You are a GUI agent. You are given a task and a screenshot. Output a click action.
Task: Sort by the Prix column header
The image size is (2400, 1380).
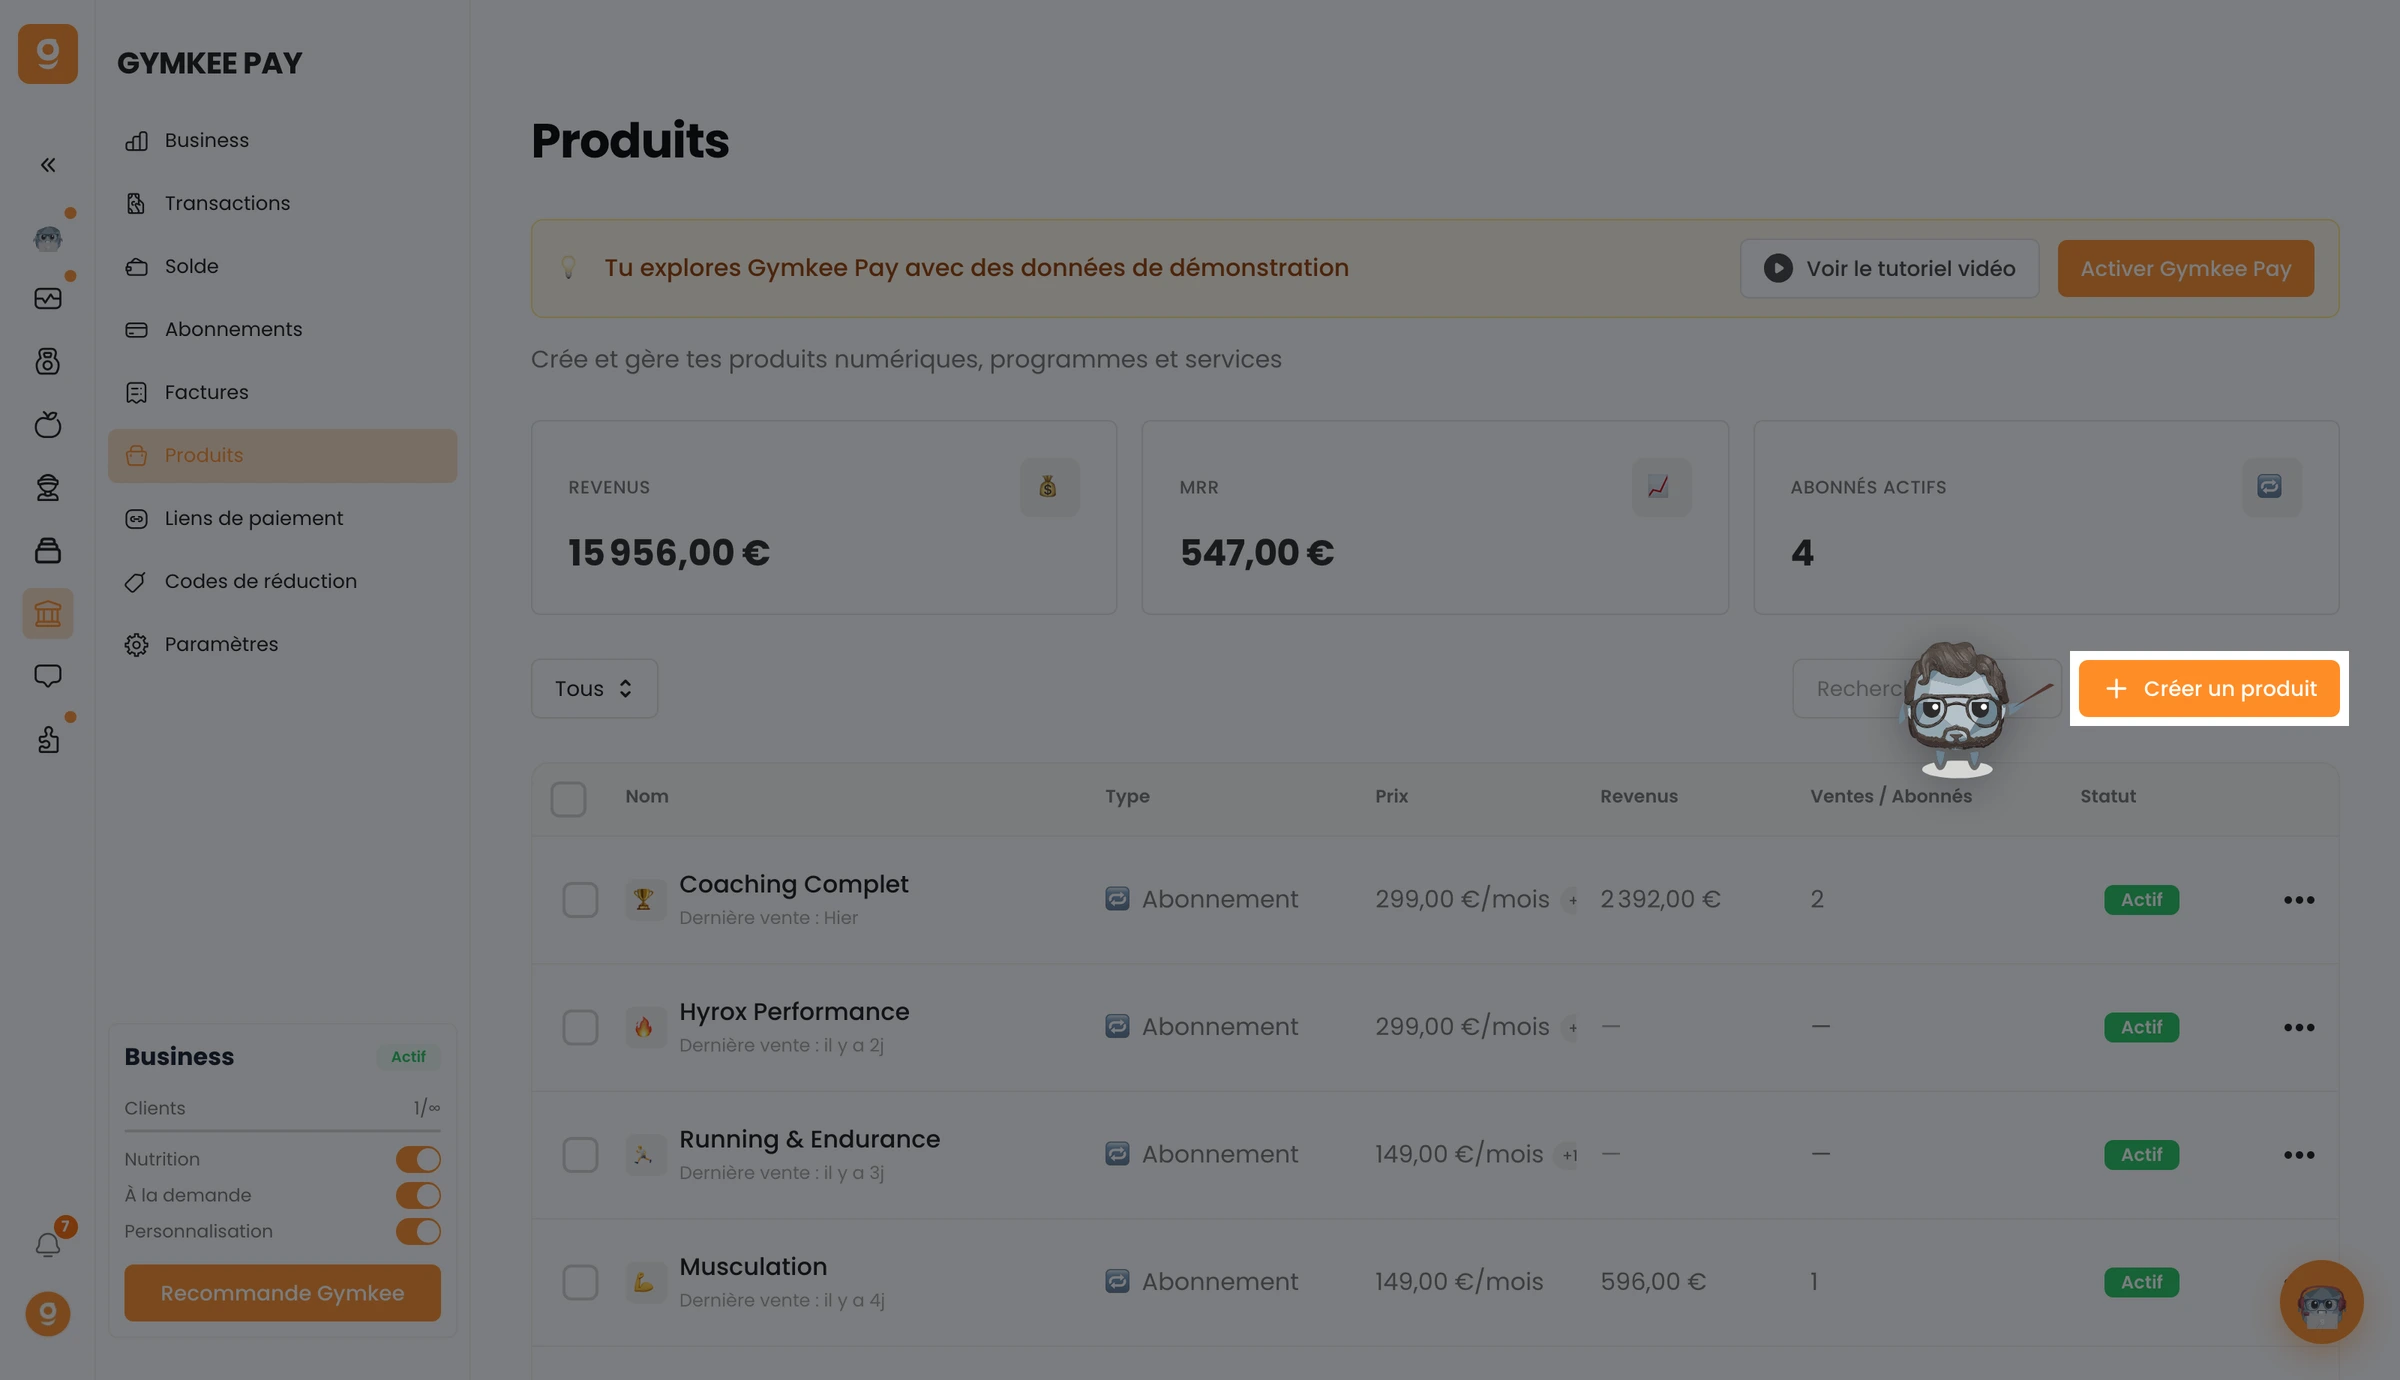(1391, 796)
